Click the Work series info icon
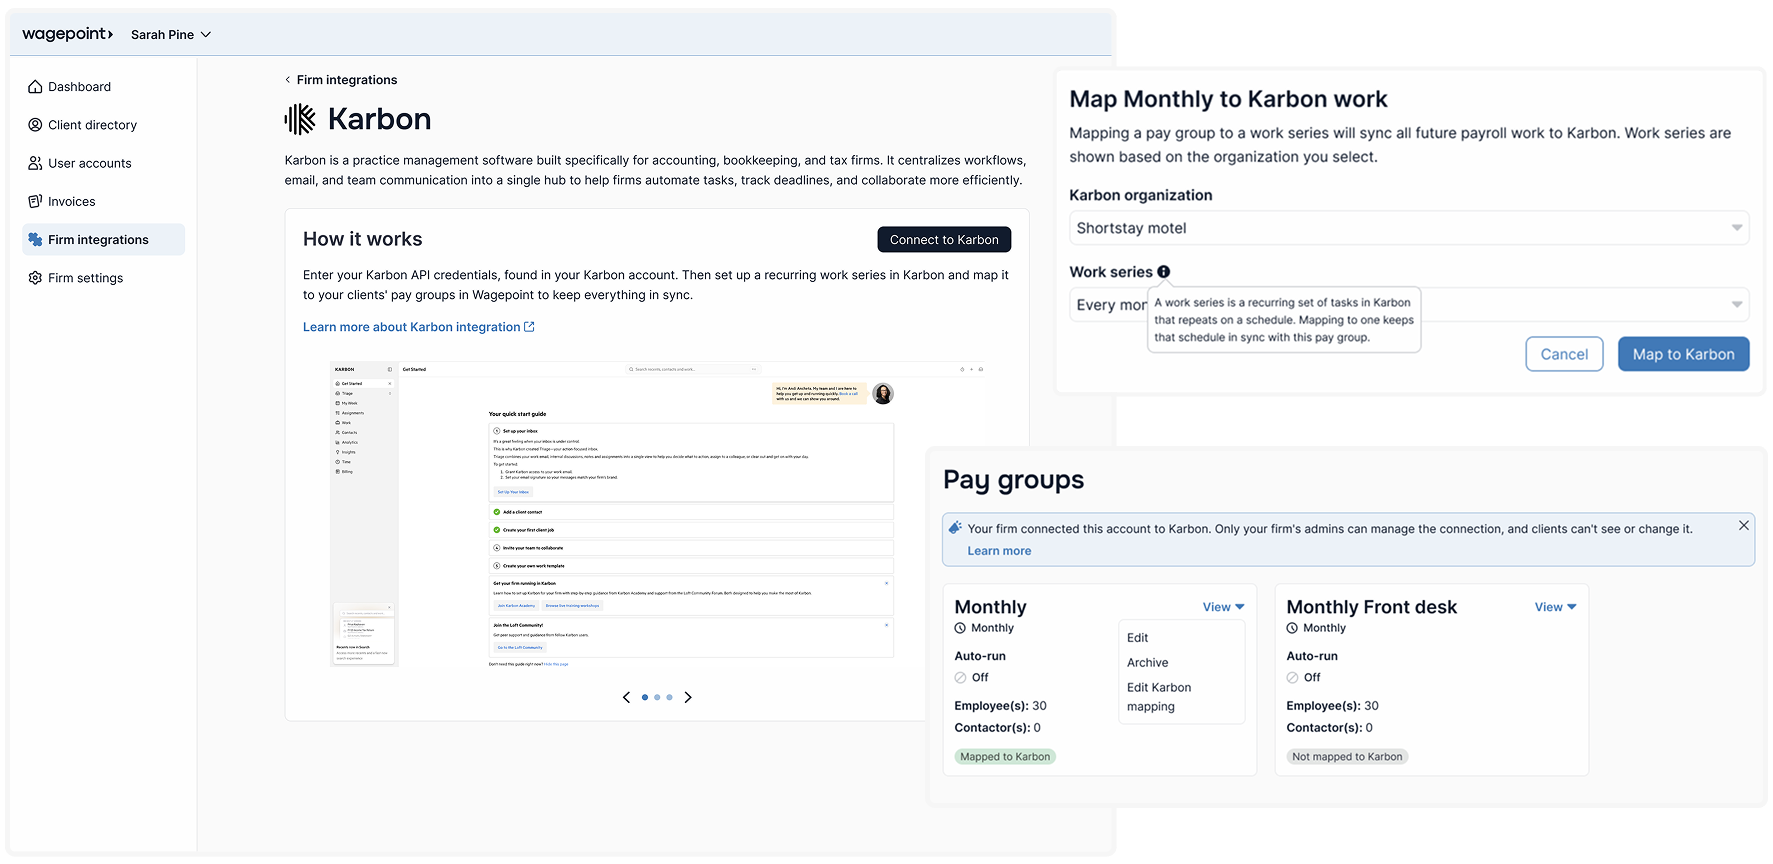Viewport: 1773px width, 864px height. click(x=1164, y=272)
